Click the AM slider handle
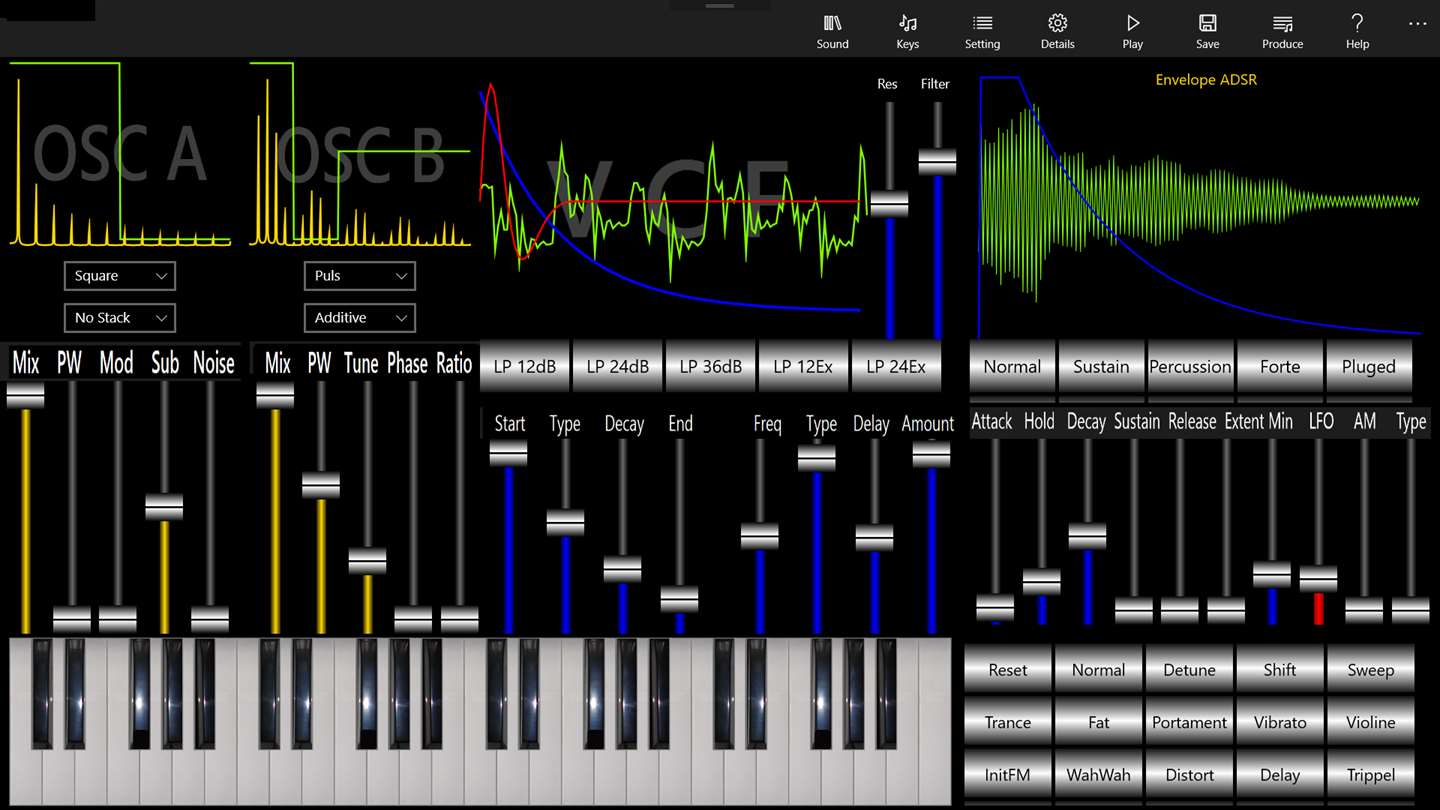Viewport: 1440px width, 810px height. [1364, 609]
